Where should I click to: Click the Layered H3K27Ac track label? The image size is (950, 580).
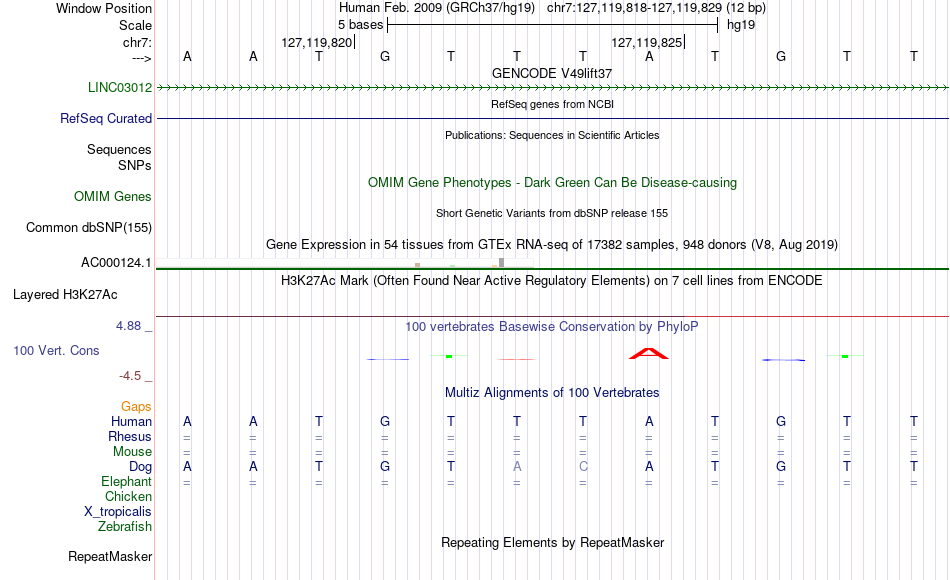coord(65,295)
